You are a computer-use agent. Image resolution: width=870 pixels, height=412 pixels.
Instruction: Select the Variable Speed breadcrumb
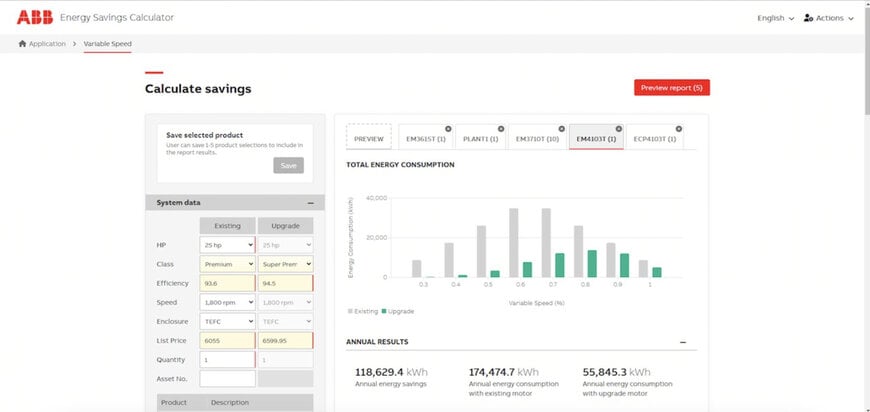point(108,44)
